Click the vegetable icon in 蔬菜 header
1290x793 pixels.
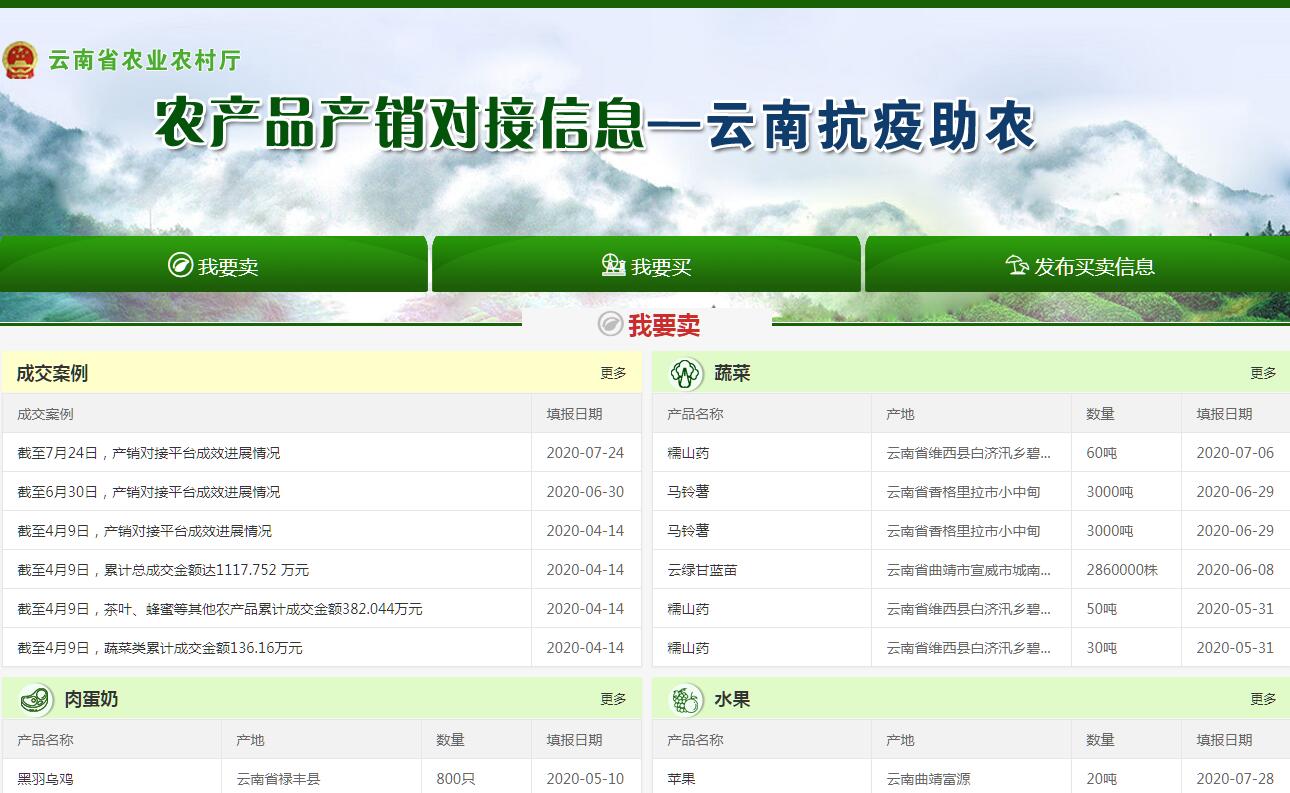click(x=686, y=373)
